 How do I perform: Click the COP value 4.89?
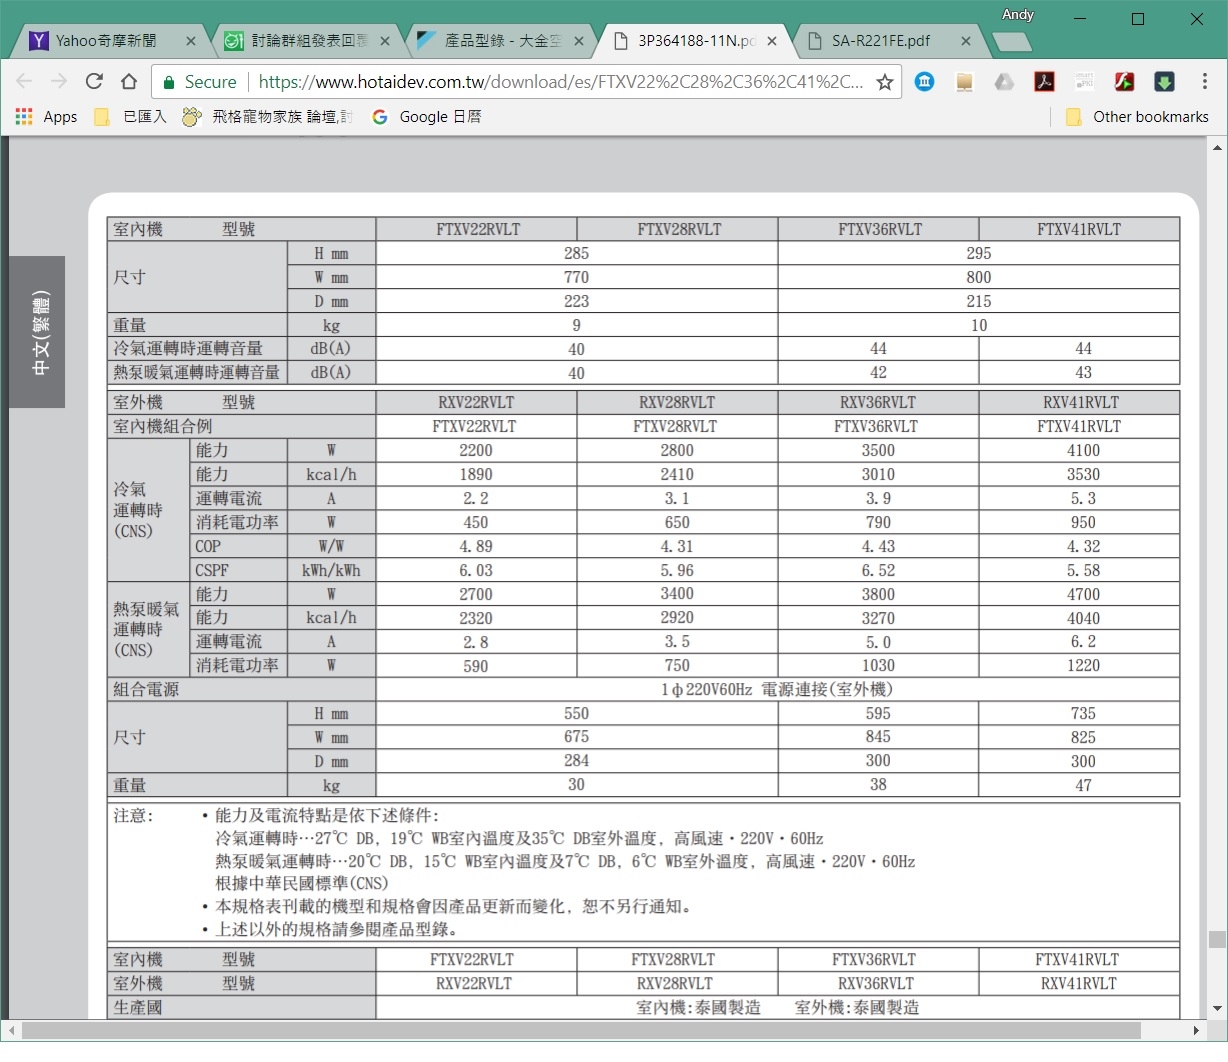point(476,546)
